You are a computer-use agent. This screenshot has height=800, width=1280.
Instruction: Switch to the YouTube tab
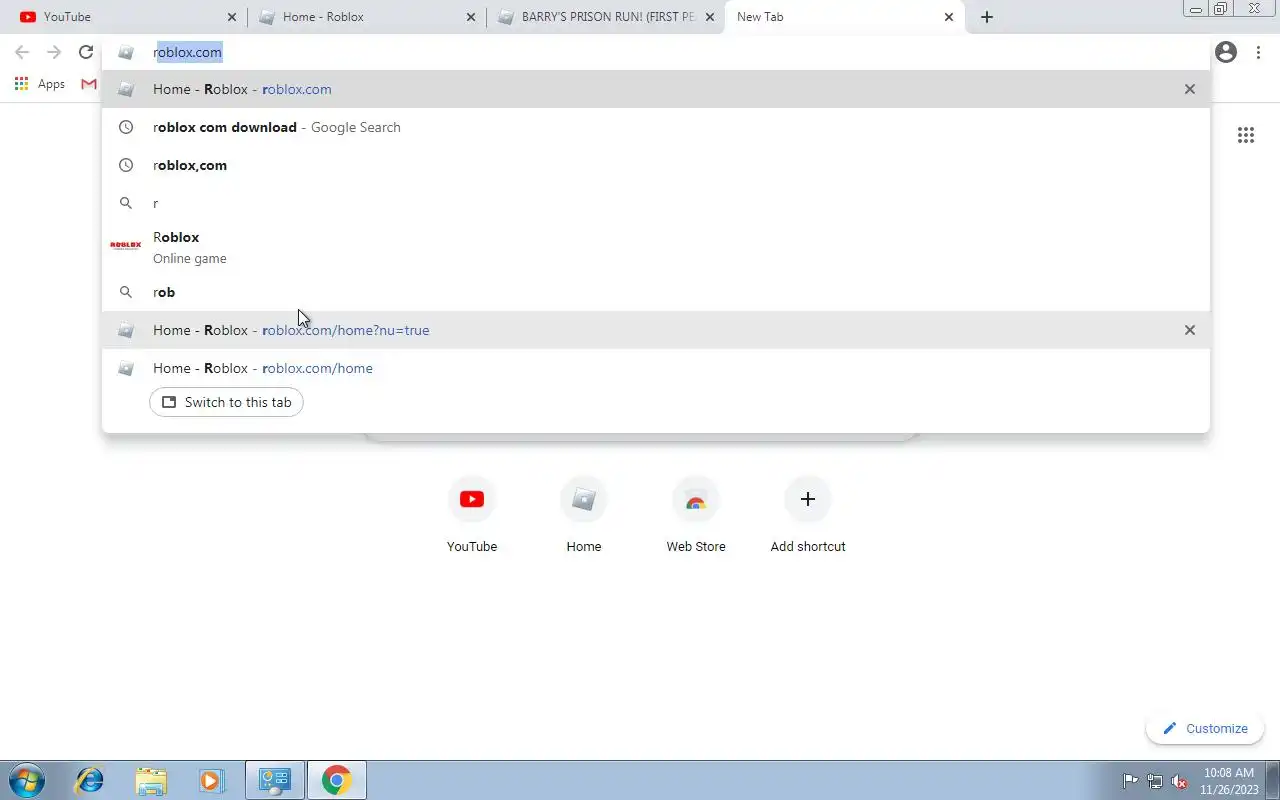click(x=124, y=17)
